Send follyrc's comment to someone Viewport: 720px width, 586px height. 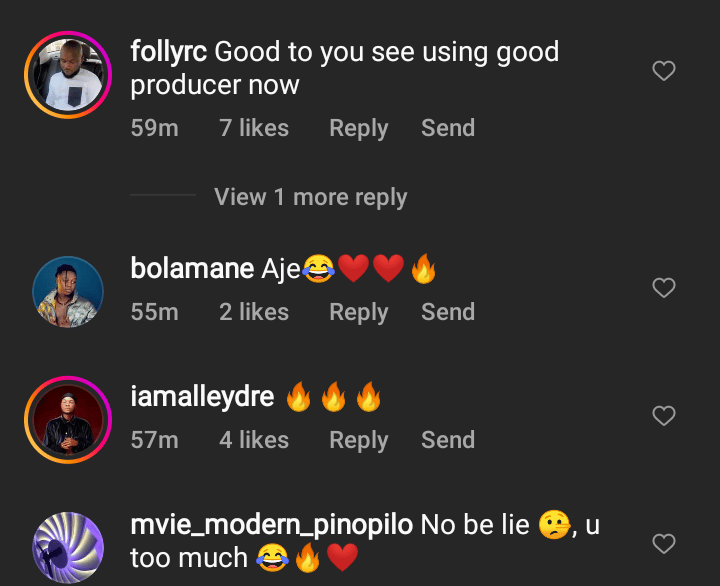(x=447, y=128)
